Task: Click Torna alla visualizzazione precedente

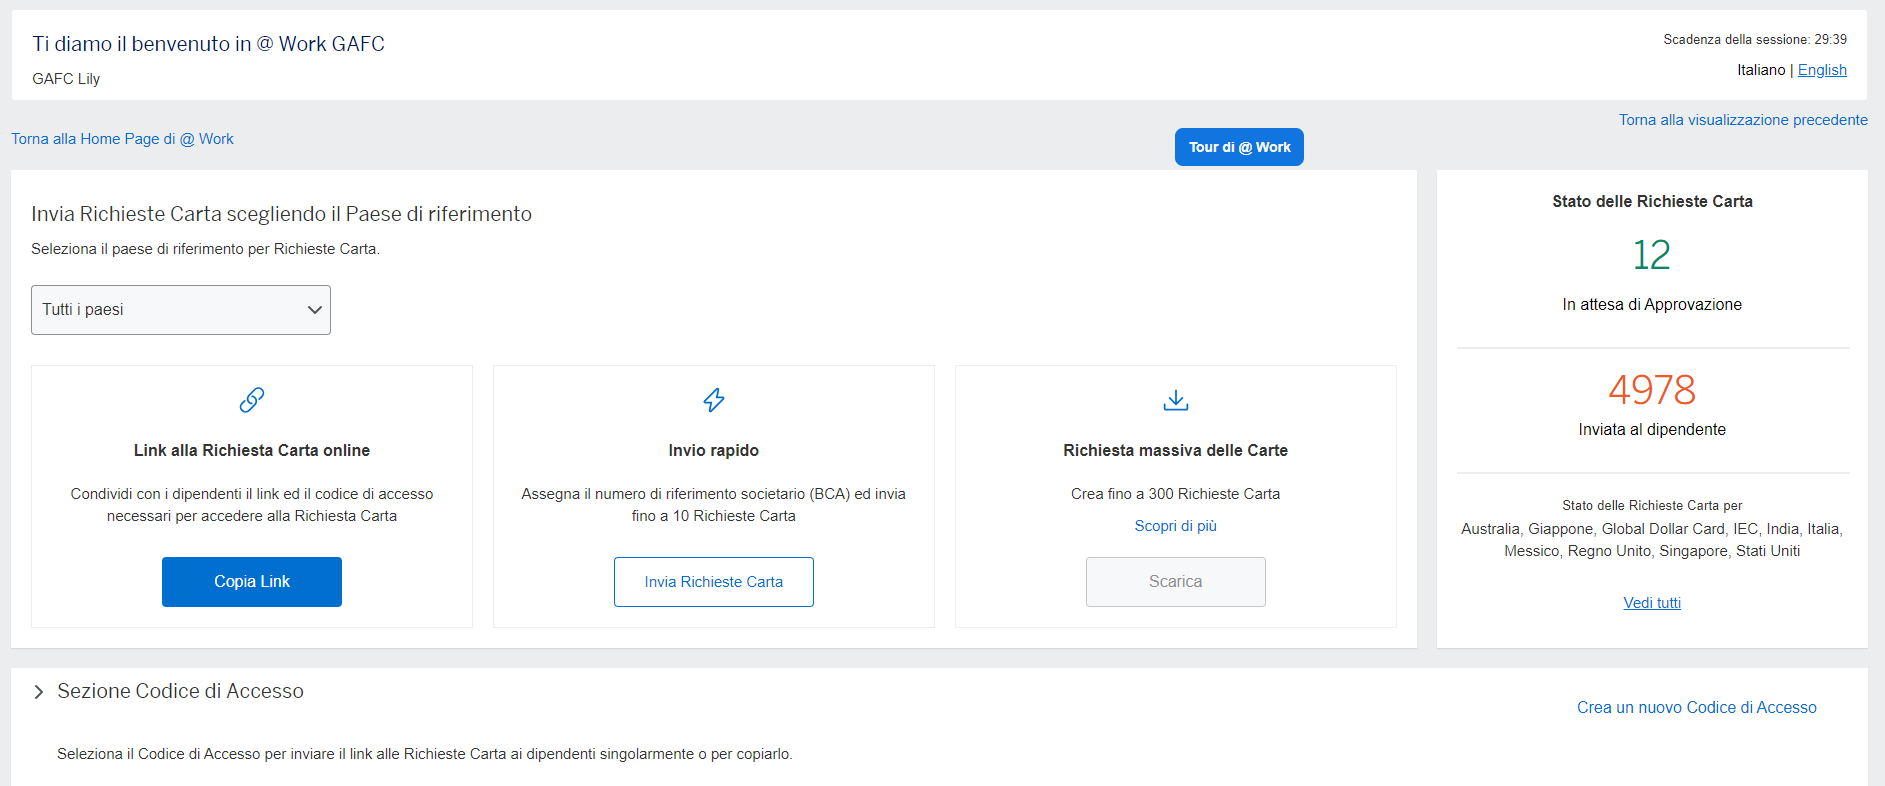Action: pos(1743,120)
